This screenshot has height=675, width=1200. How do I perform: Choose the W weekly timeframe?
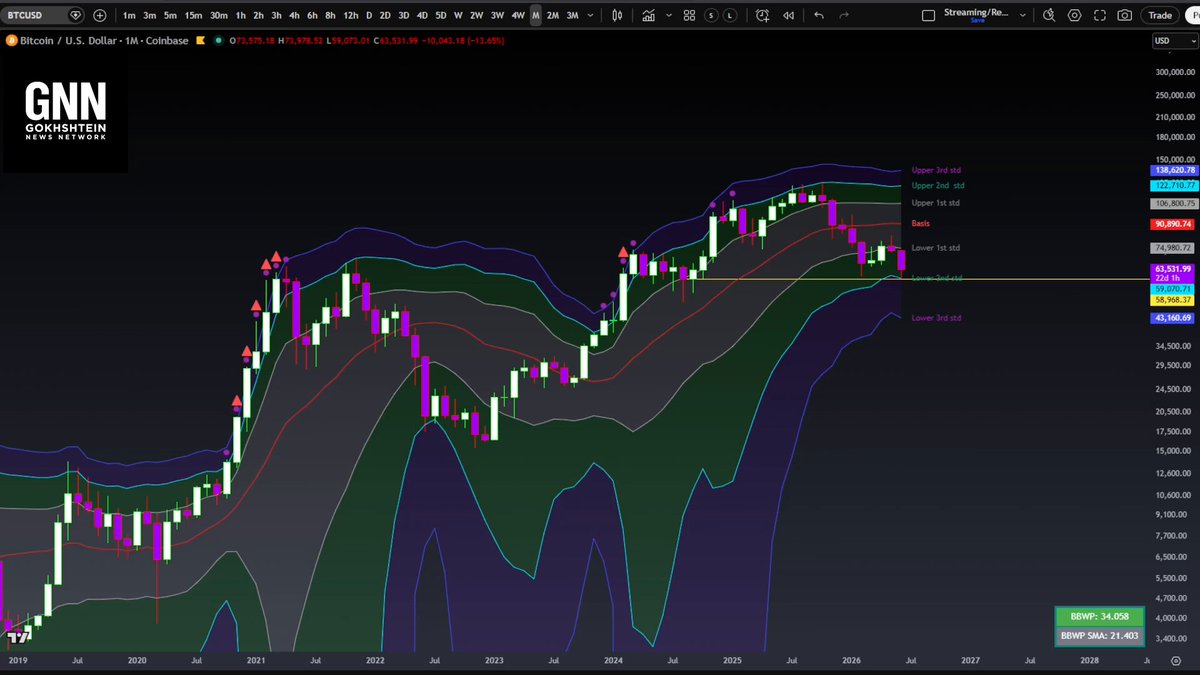pos(458,15)
